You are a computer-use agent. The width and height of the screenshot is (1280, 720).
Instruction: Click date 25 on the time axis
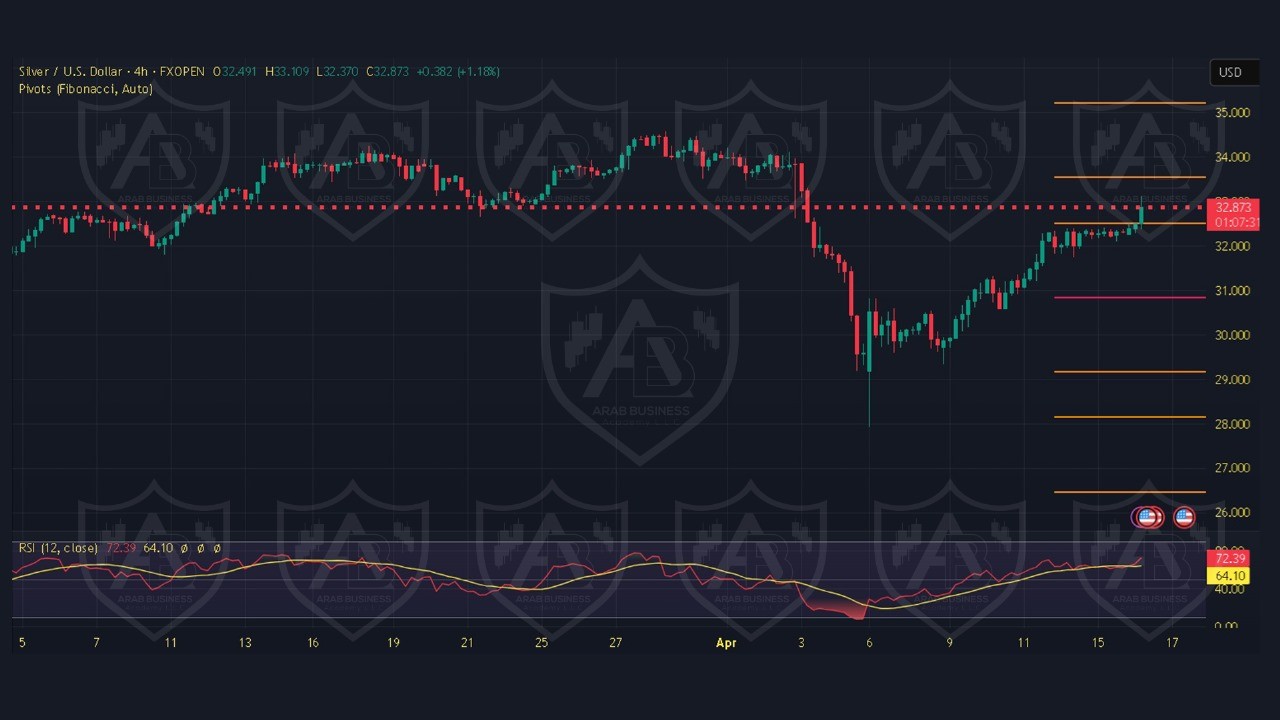tap(541, 643)
